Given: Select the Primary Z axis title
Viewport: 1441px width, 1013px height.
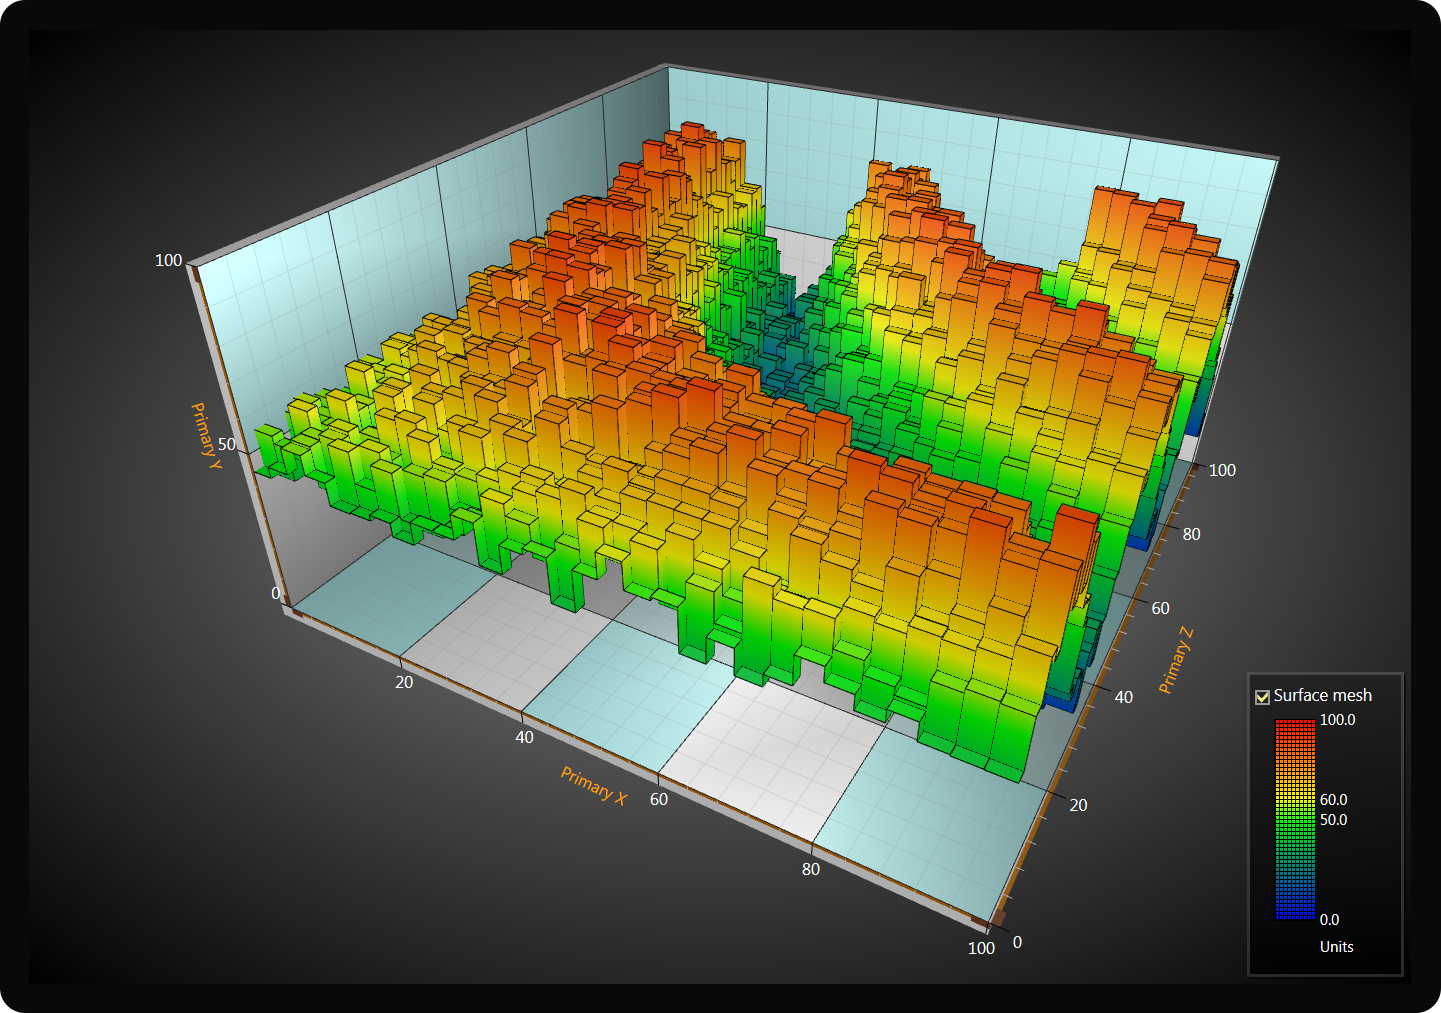Looking at the screenshot, I should (x=1176, y=660).
